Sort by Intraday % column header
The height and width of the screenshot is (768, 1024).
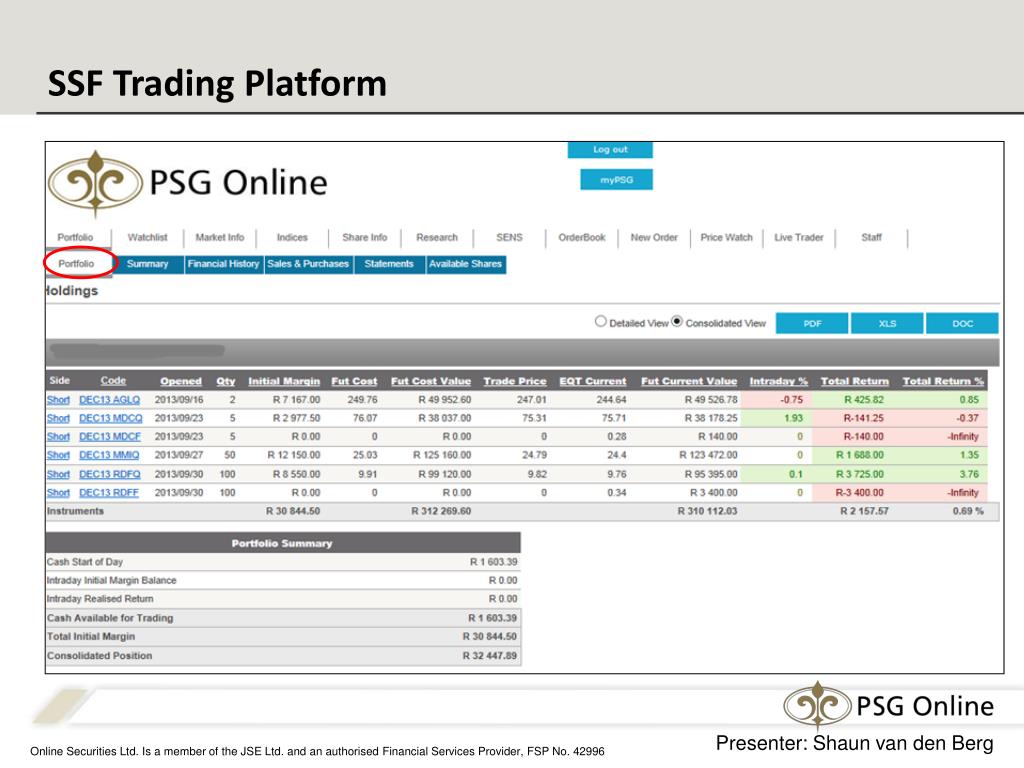click(x=778, y=381)
